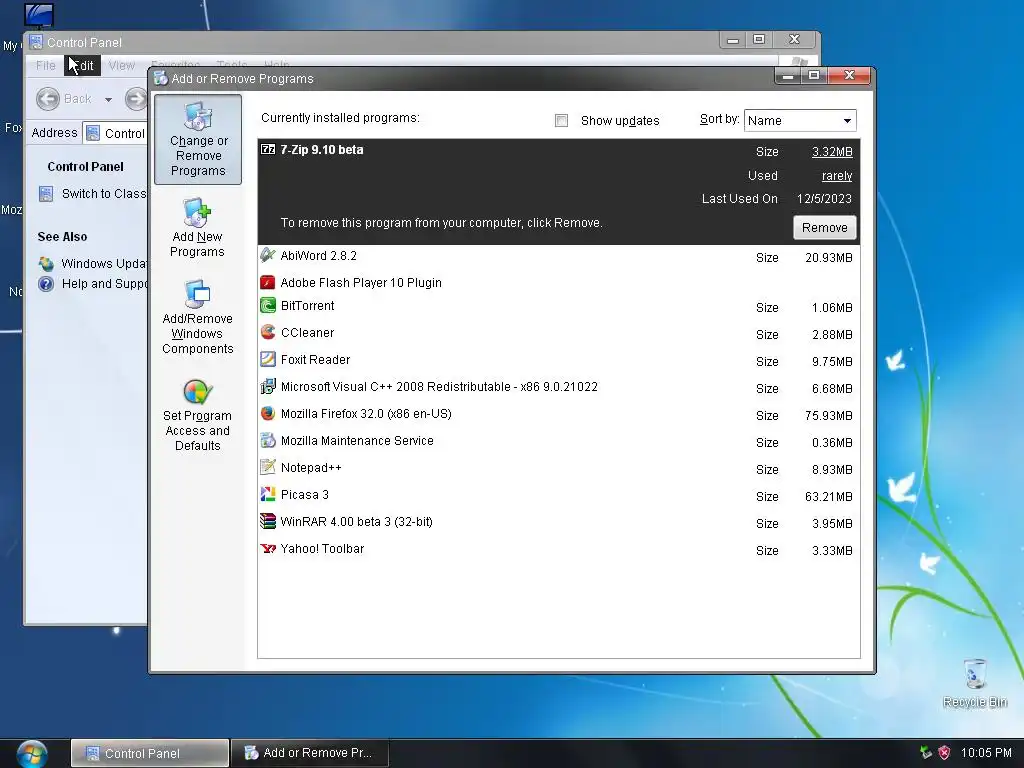The image size is (1024, 768).
Task: Open the Edit menu in Control Panel
Action: point(82,65)
